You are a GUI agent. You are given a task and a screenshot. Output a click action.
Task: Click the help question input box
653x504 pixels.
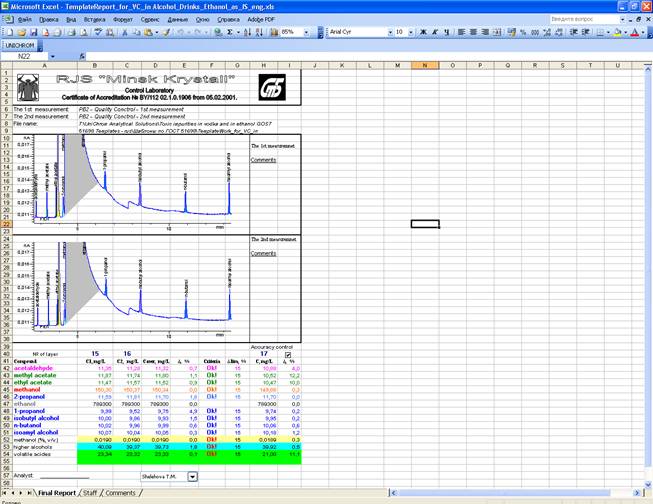pyautogui.click(x=584, y=19)
